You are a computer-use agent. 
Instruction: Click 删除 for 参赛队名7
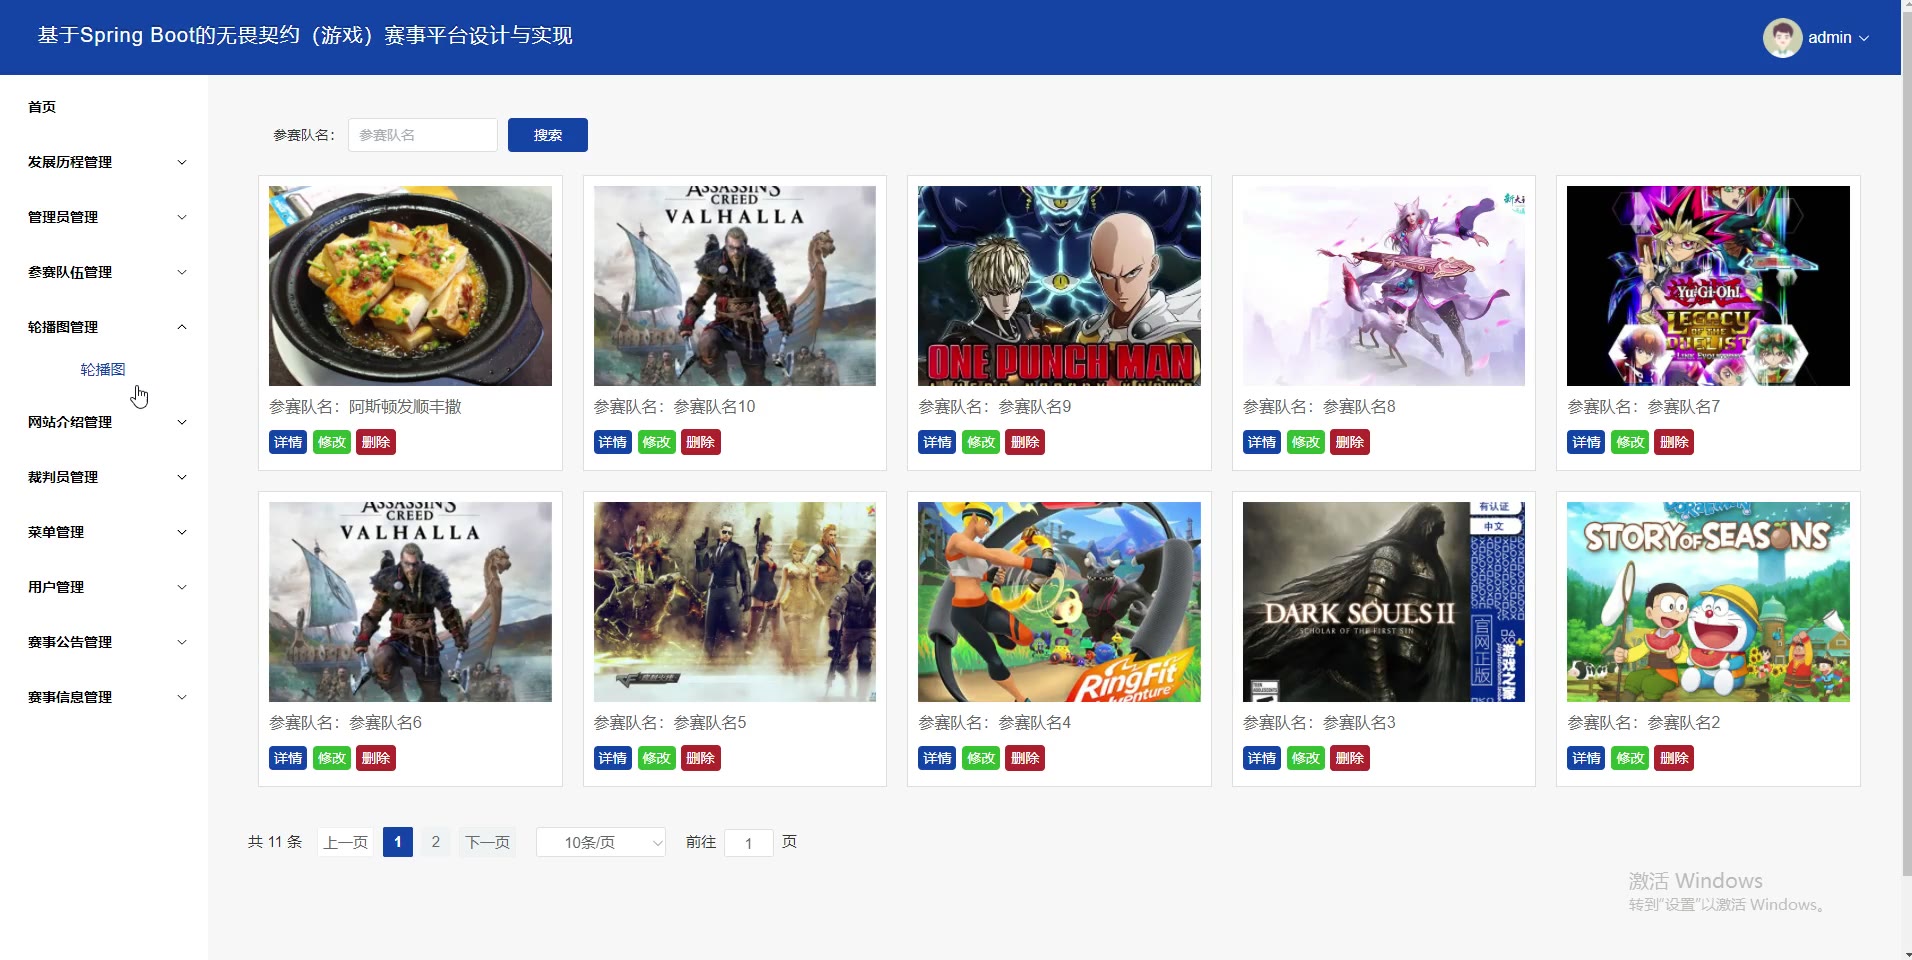tap(1674, 442)
